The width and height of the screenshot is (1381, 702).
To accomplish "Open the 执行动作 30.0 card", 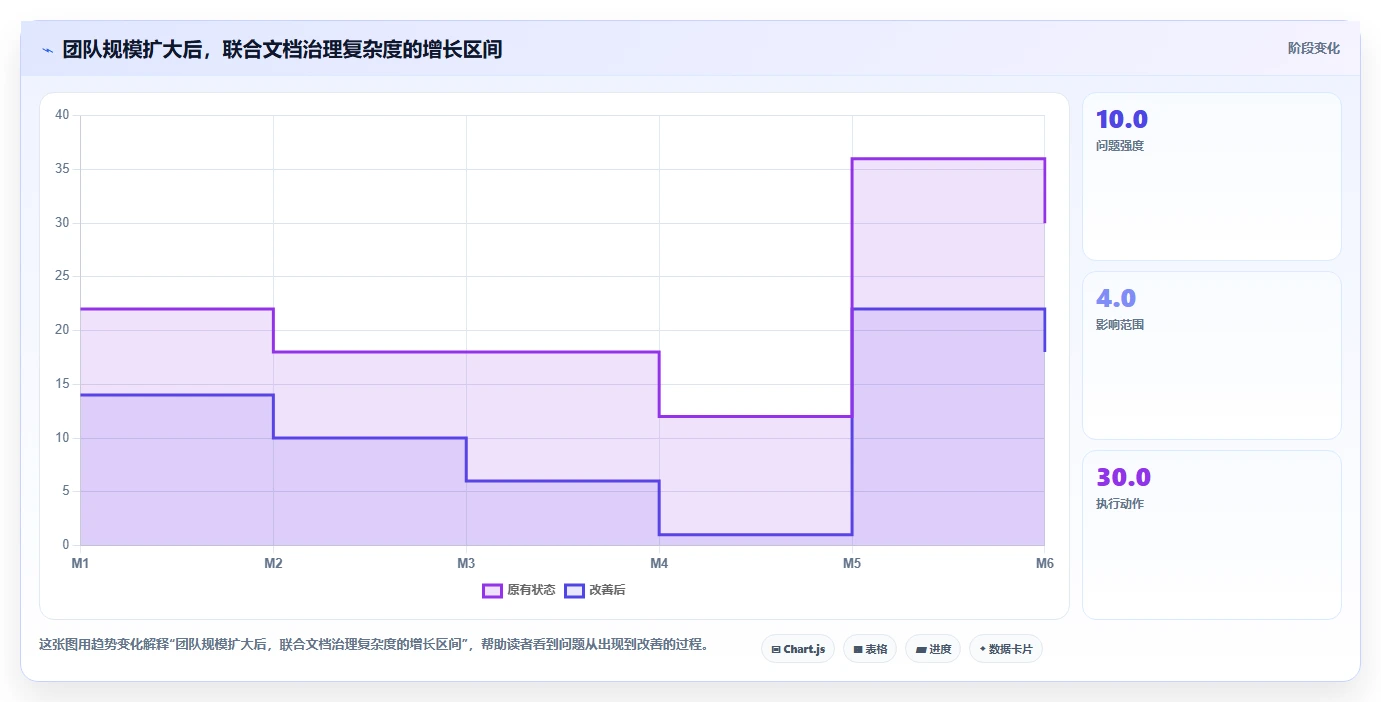I will (x=1211, y=534).
